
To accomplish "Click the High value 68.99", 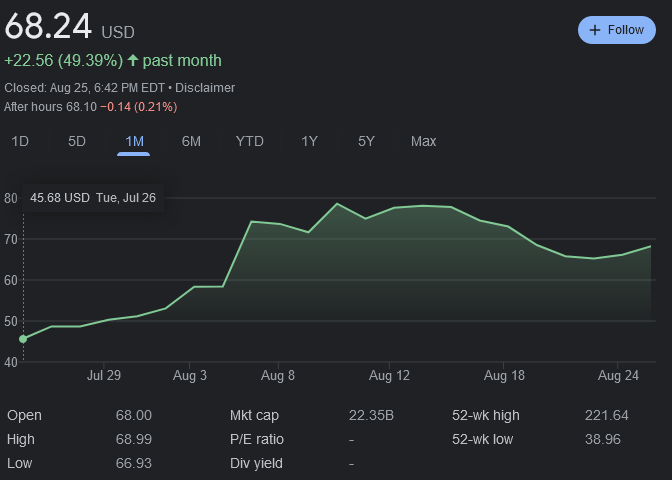I will pos(134,439).
